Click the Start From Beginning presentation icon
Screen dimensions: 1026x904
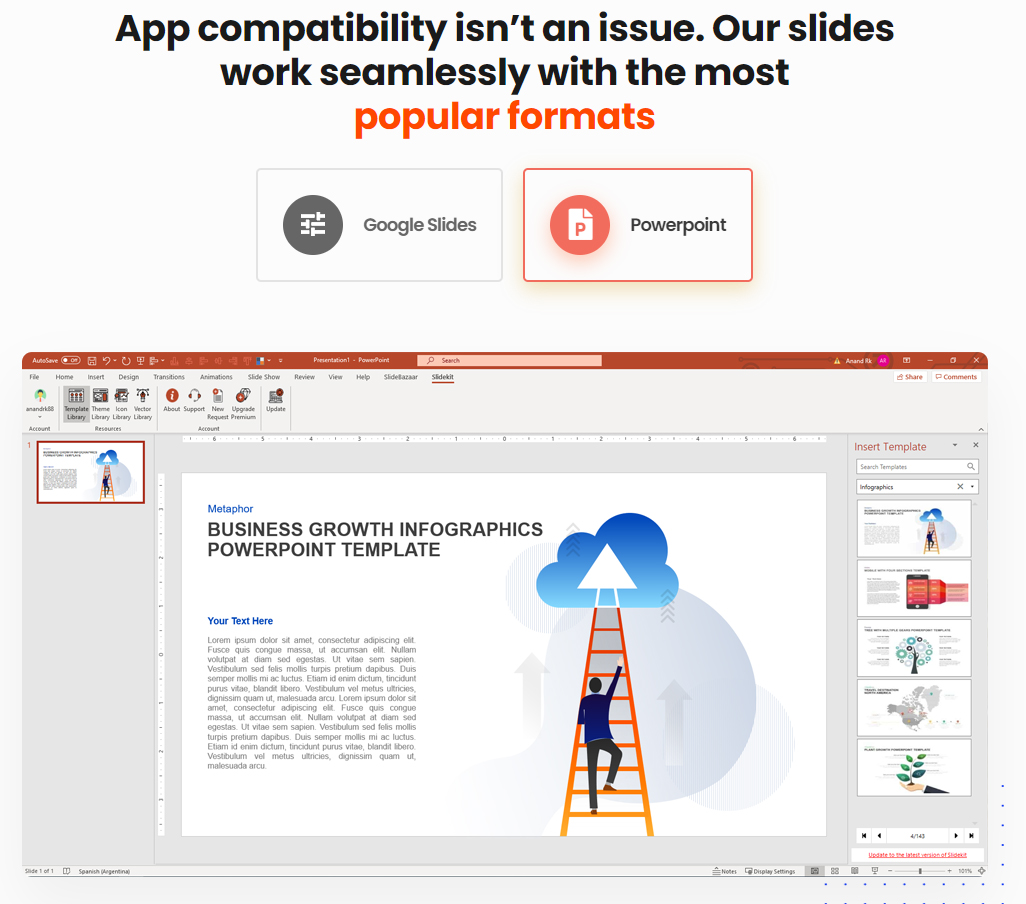pos(140,360)
